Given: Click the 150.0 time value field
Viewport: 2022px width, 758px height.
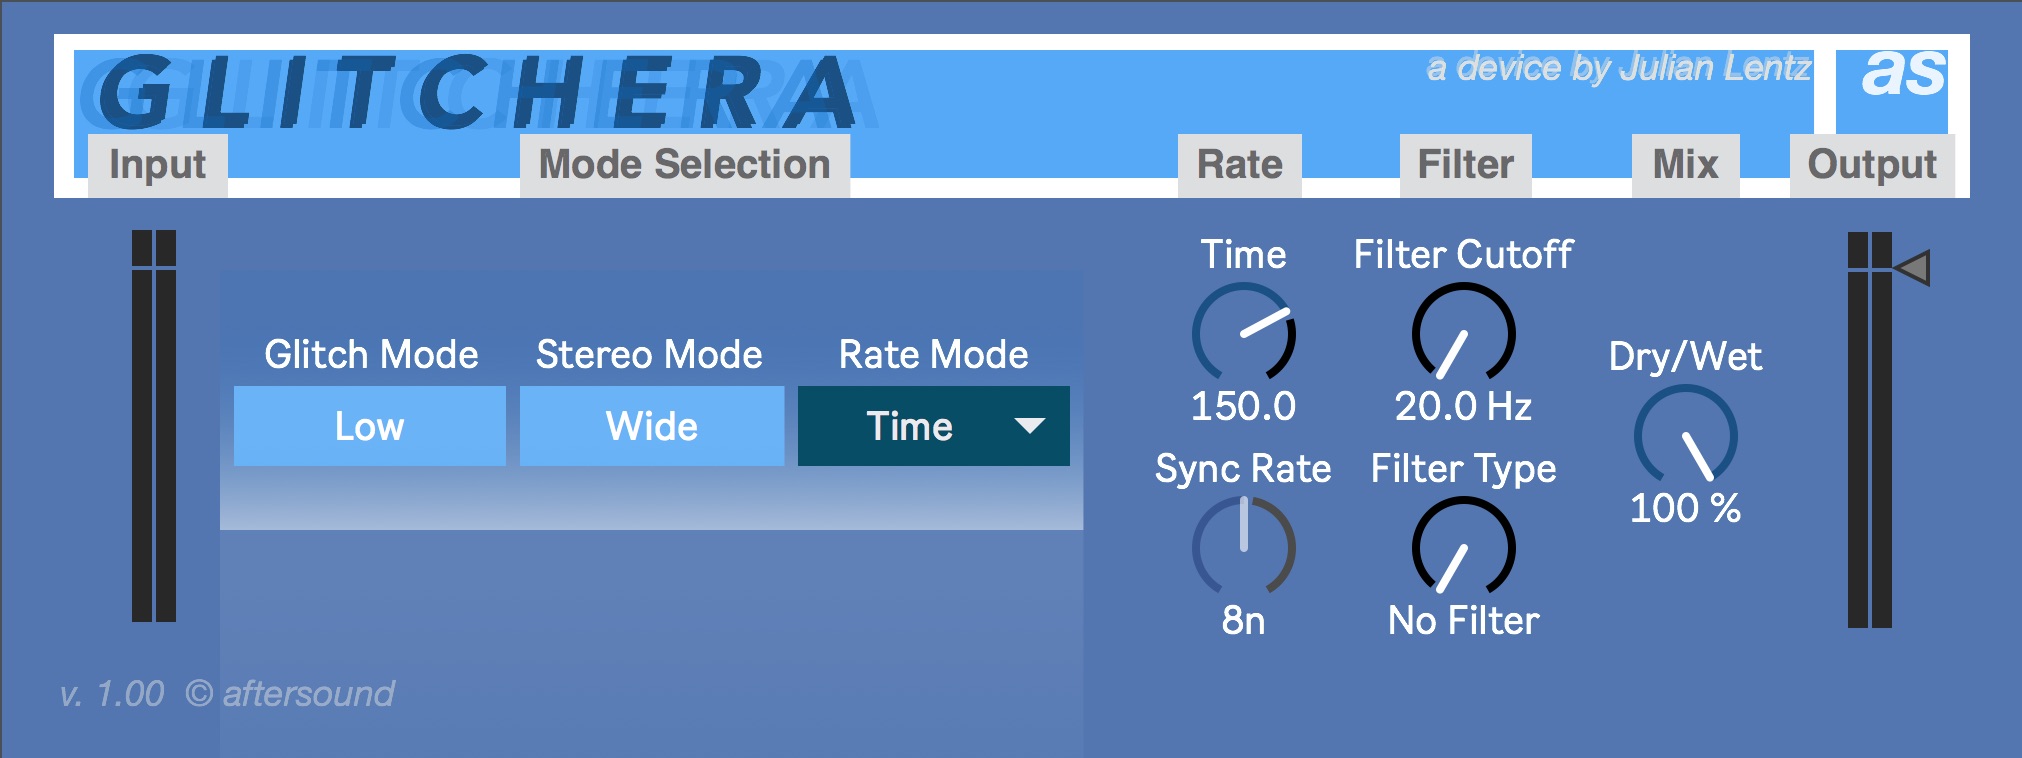Looking at the screenshot, I should pos(1243,406).
